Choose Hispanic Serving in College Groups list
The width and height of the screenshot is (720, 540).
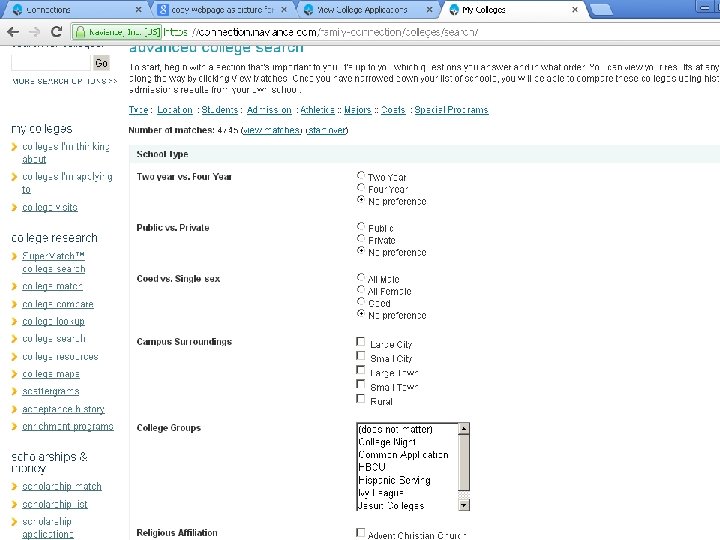click(408, 480)
